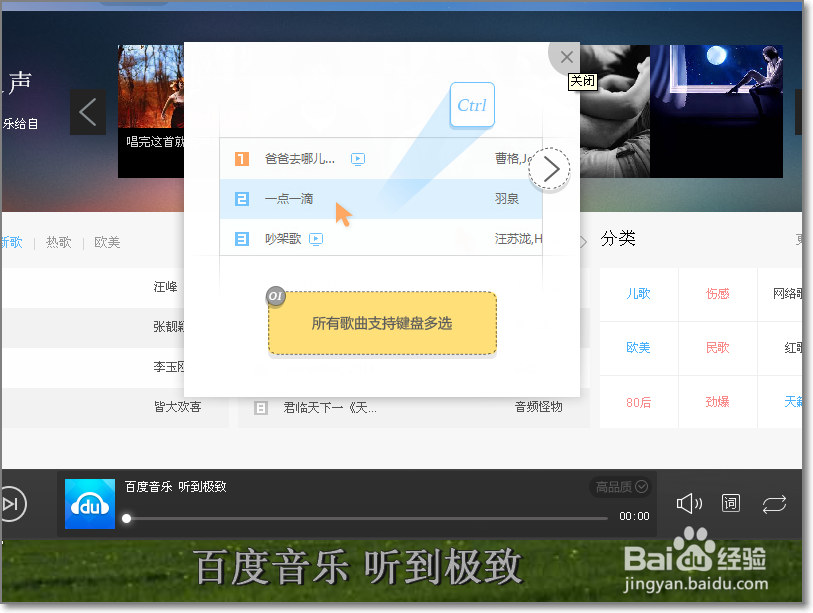Open the moonlit window banner image
The height and width of the screenshot is (613, 813).
tap(716, 111)
